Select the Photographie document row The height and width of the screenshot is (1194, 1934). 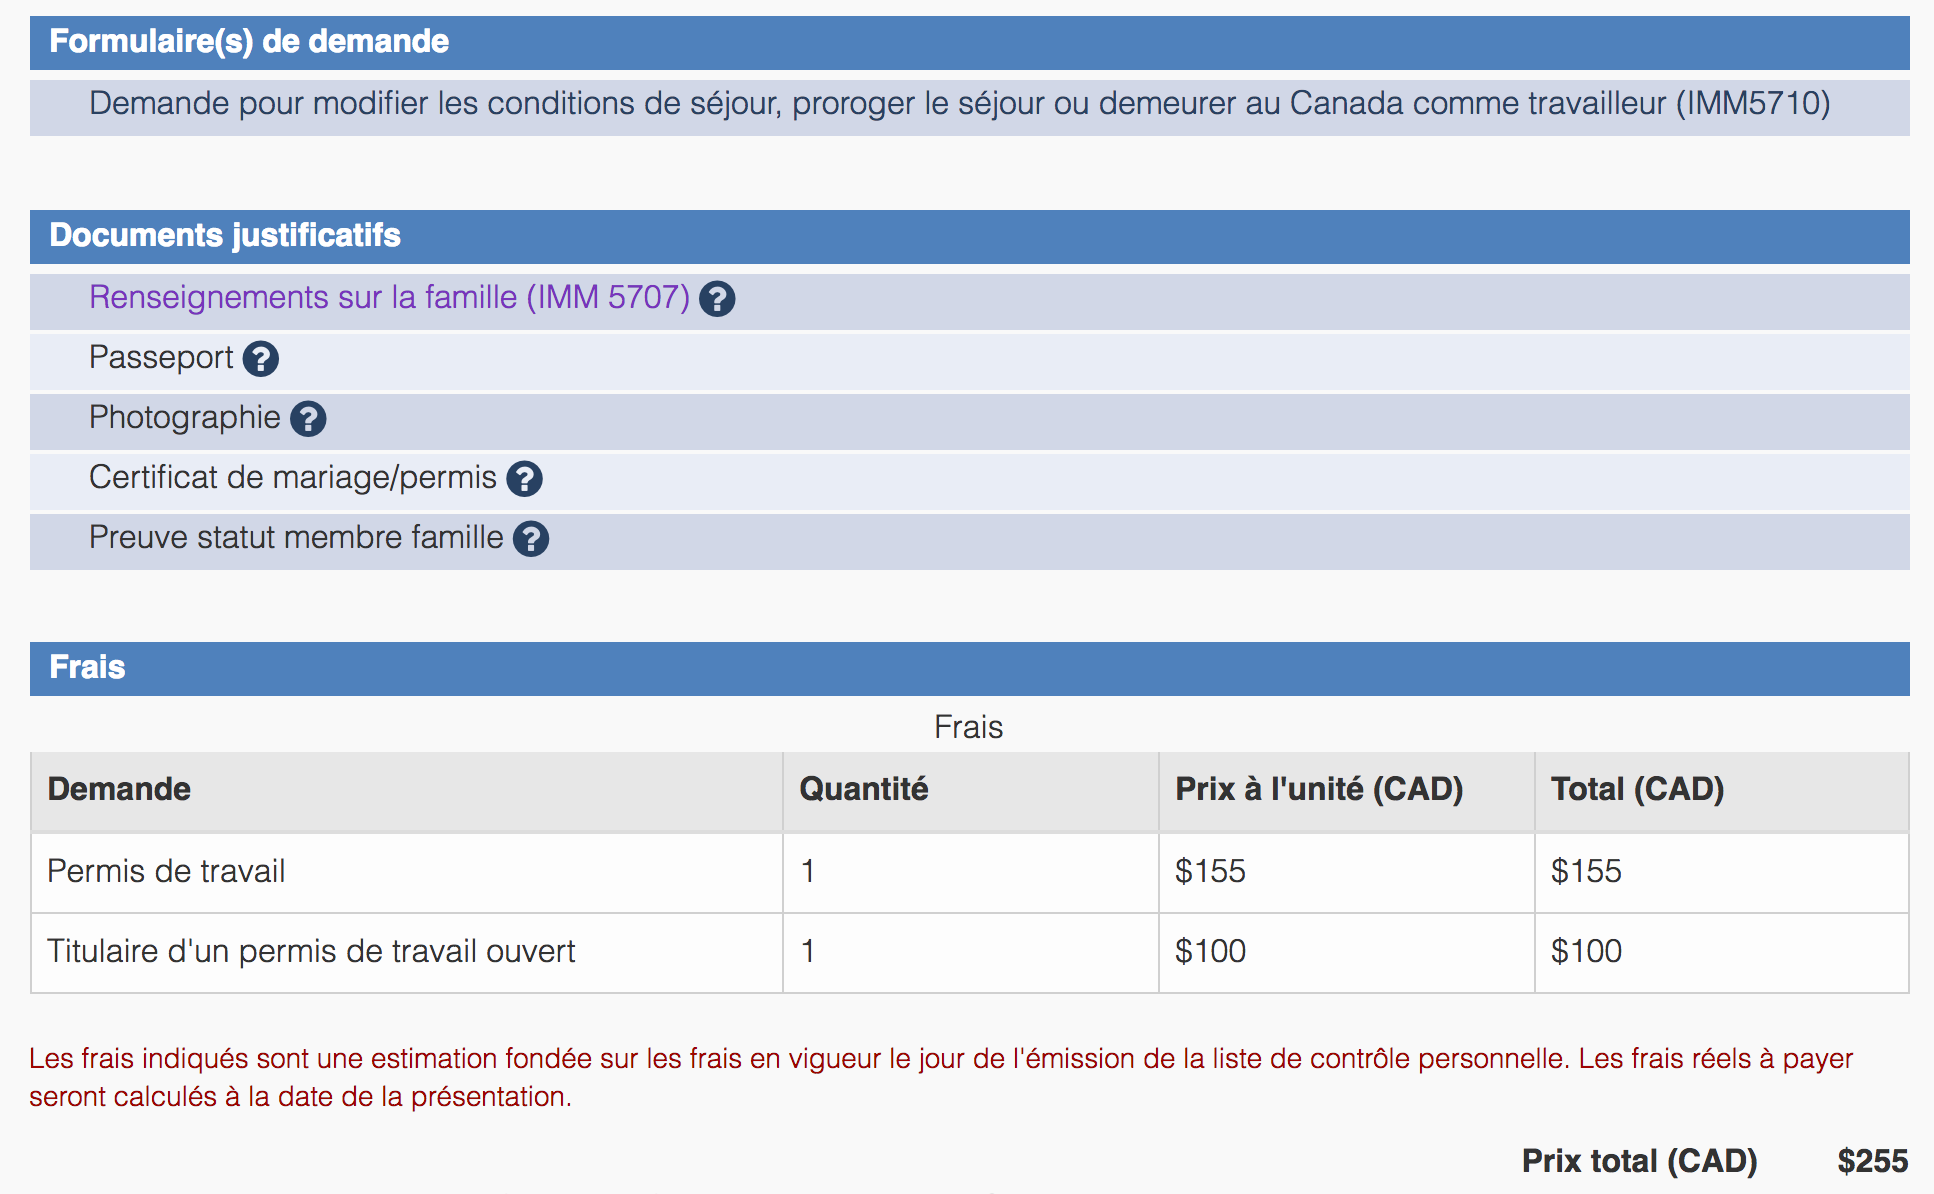(185, 418)
